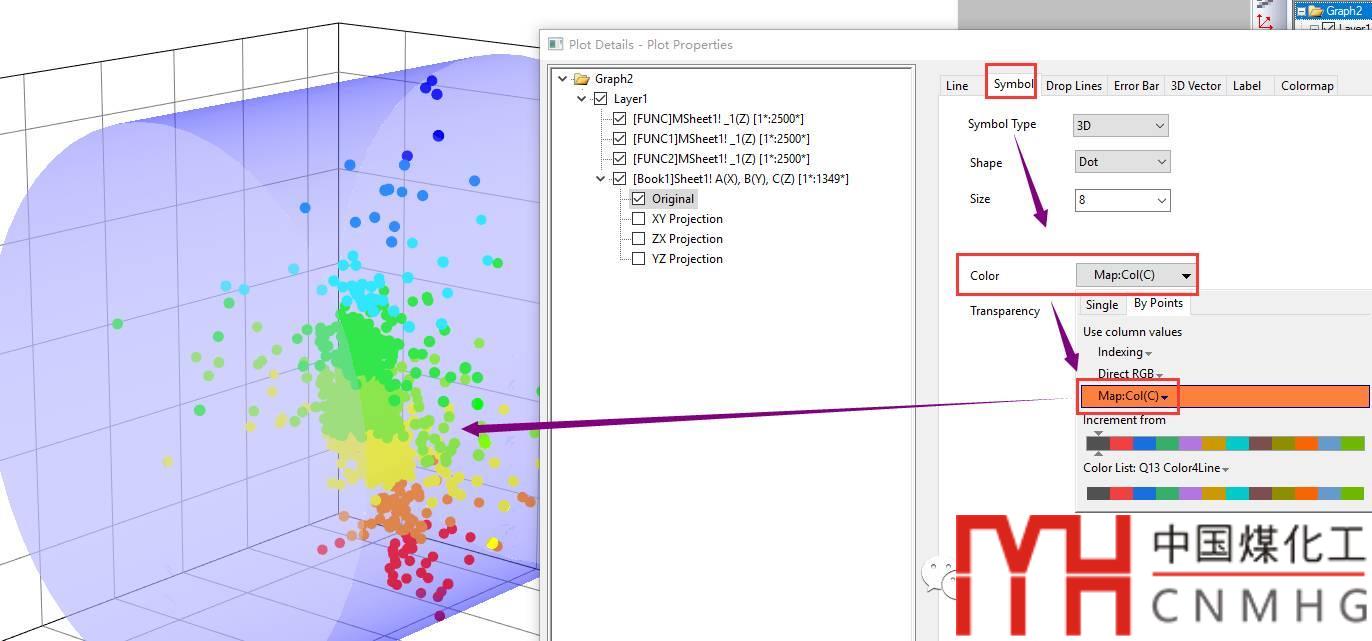Collapse the Book1 Sheet1 tree node
The image size is (1372, 641).
click(x=601, y=179)
